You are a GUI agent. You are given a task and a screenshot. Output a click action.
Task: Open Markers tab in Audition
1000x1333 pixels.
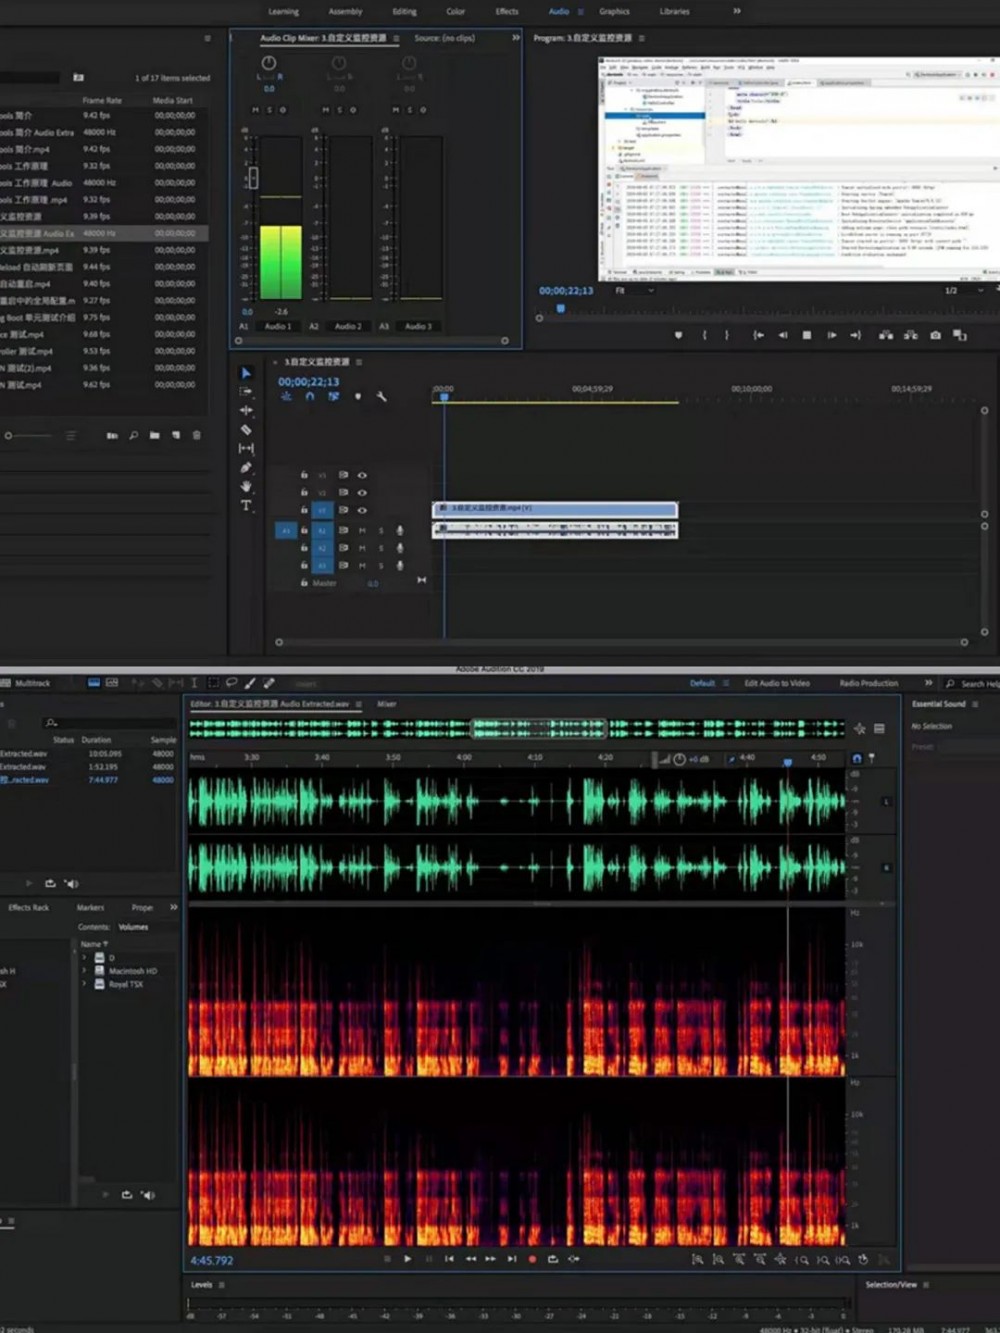[x=90, y=907]
